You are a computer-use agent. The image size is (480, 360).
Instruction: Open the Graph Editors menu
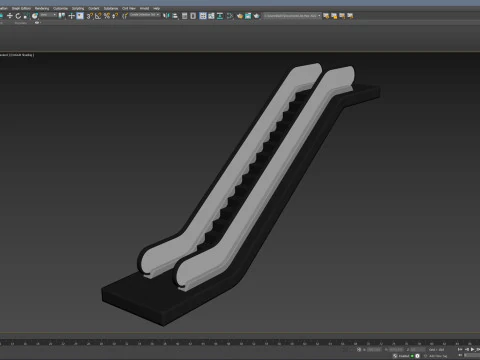click(21, 8)
